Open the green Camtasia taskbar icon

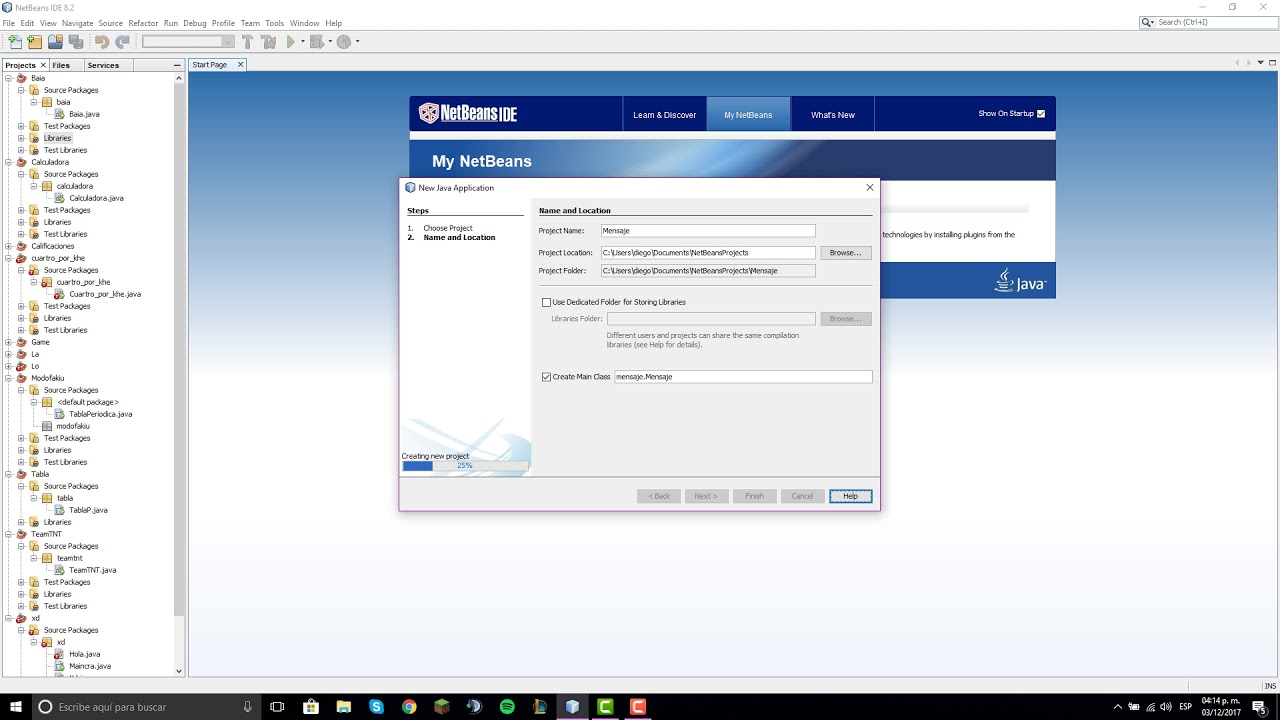pyautogui.click(x=605, y=707)
